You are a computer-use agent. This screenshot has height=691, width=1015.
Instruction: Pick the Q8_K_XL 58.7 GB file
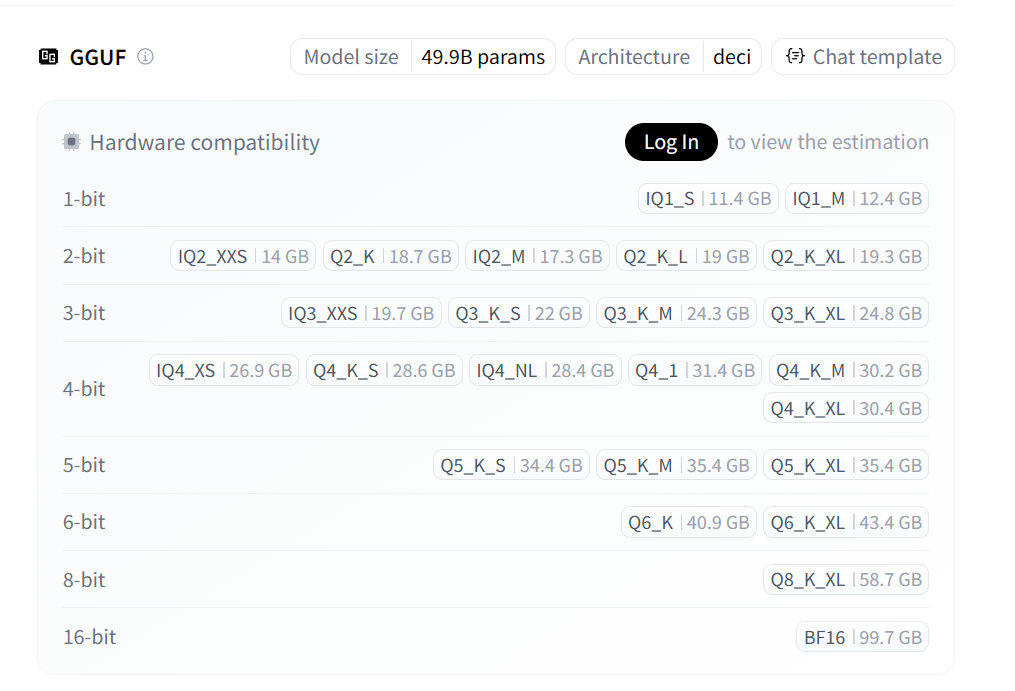[846, 580]
